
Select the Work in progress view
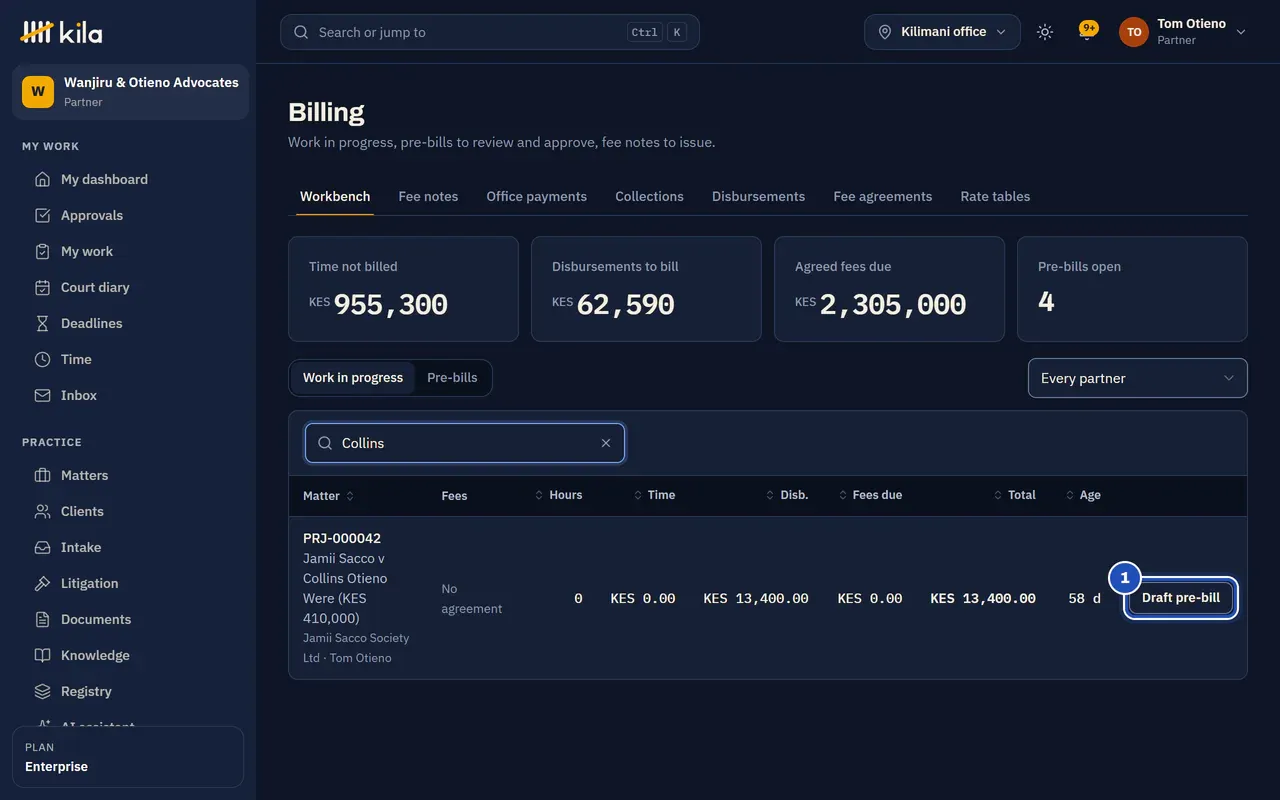353,378
